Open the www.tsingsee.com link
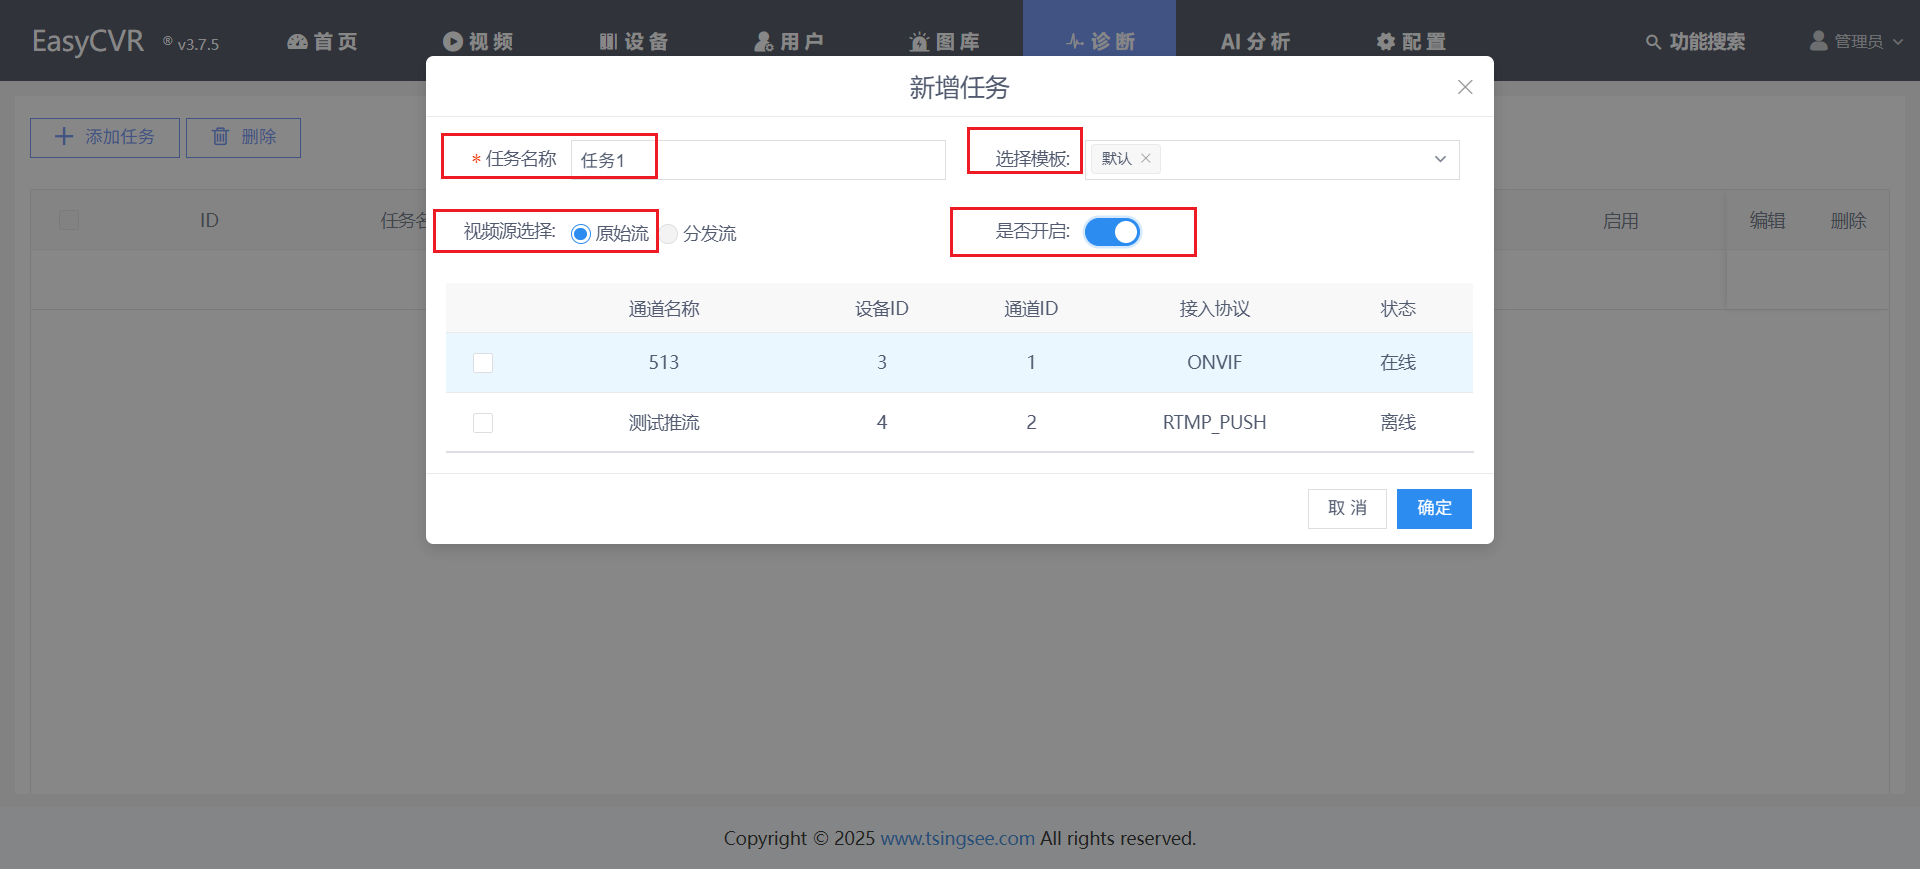 coord(957,838)
